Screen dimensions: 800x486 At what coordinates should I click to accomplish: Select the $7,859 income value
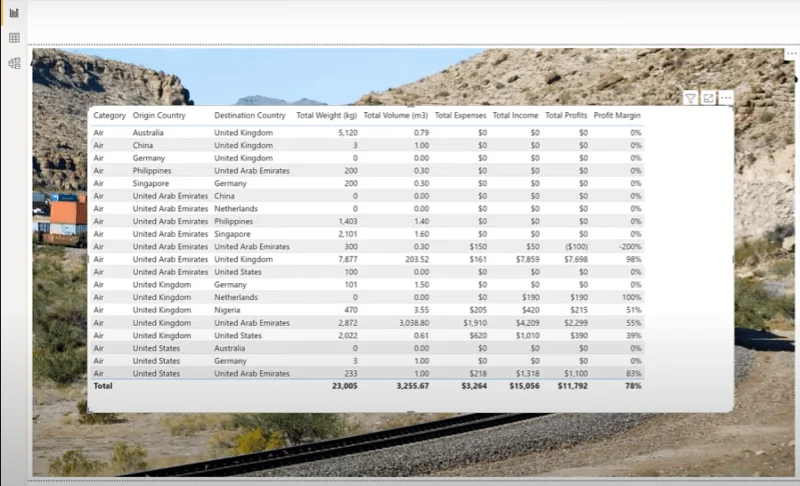(x=527, y=260)
